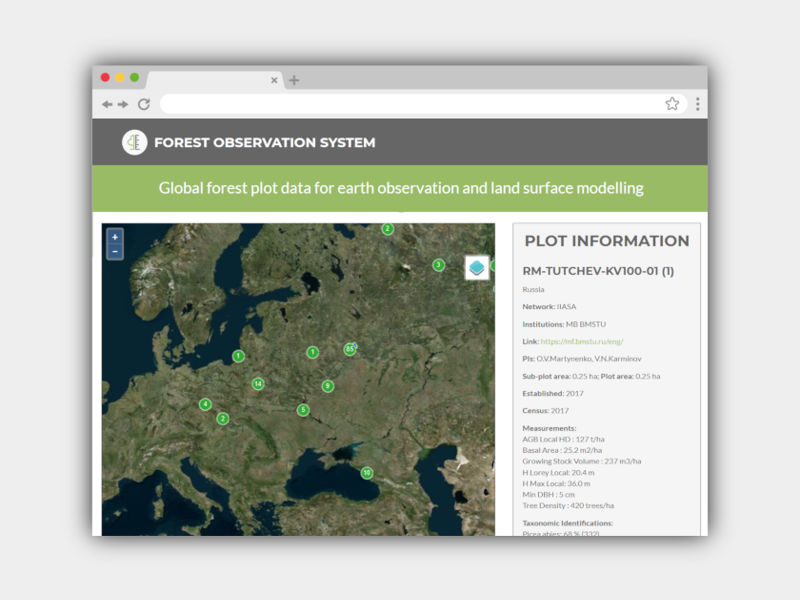Click the Taxonomic Identifications heading
The width and height of the screenshot is (800, 600).
pos(567,523)
